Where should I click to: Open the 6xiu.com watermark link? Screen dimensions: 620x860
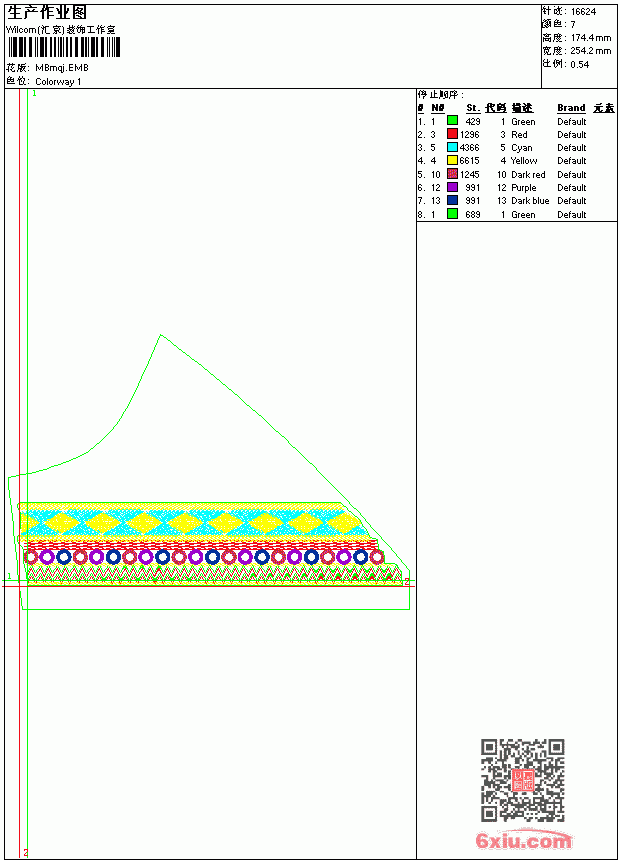point(523,840)
